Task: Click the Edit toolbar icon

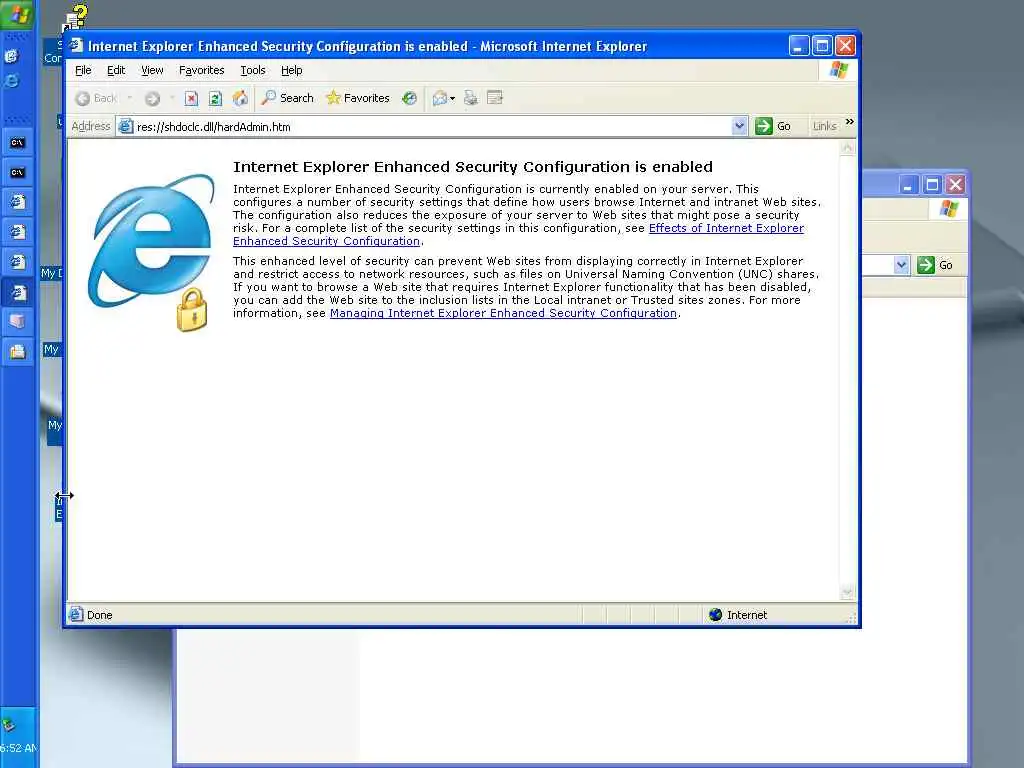Action: [495, 99]
